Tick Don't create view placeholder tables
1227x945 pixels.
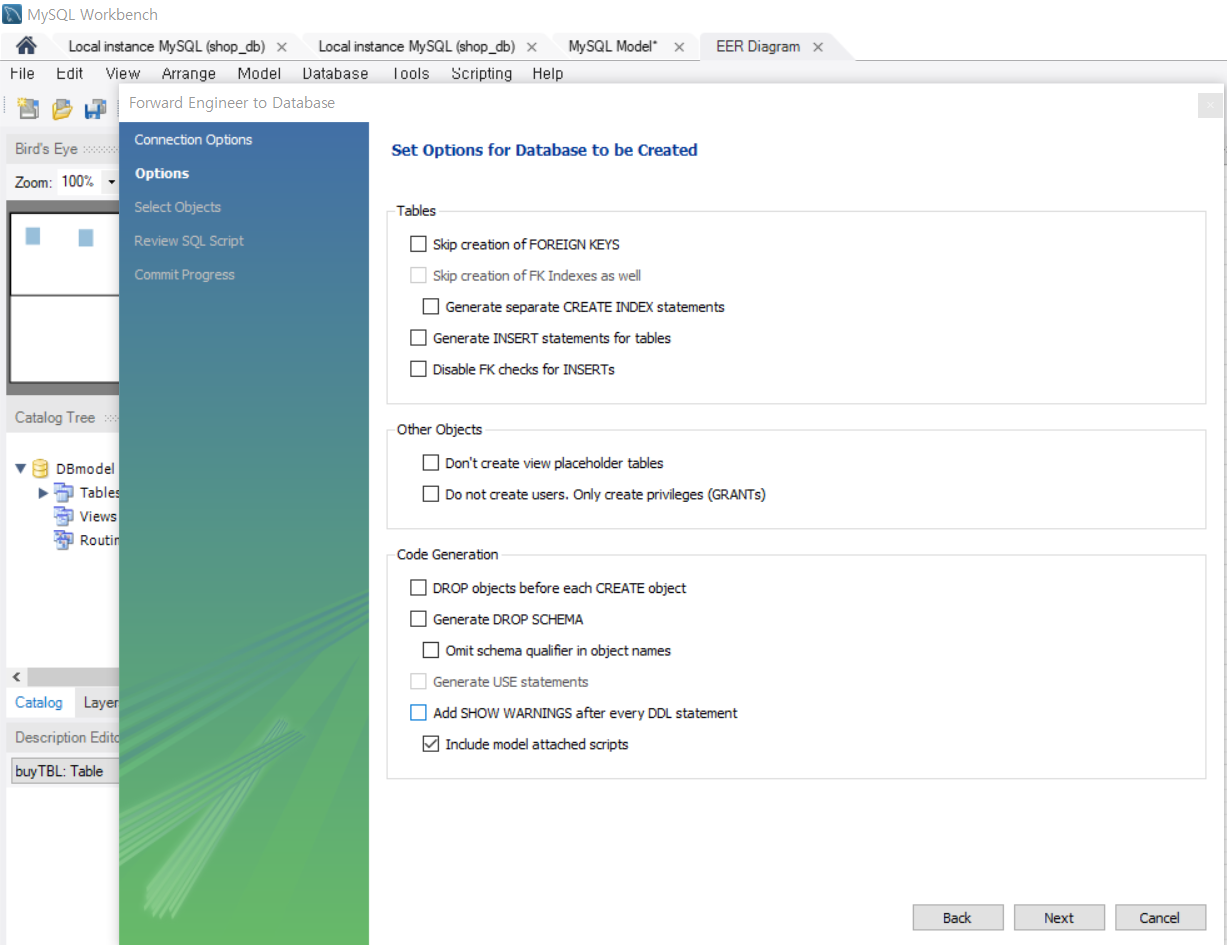click(431, 463)
